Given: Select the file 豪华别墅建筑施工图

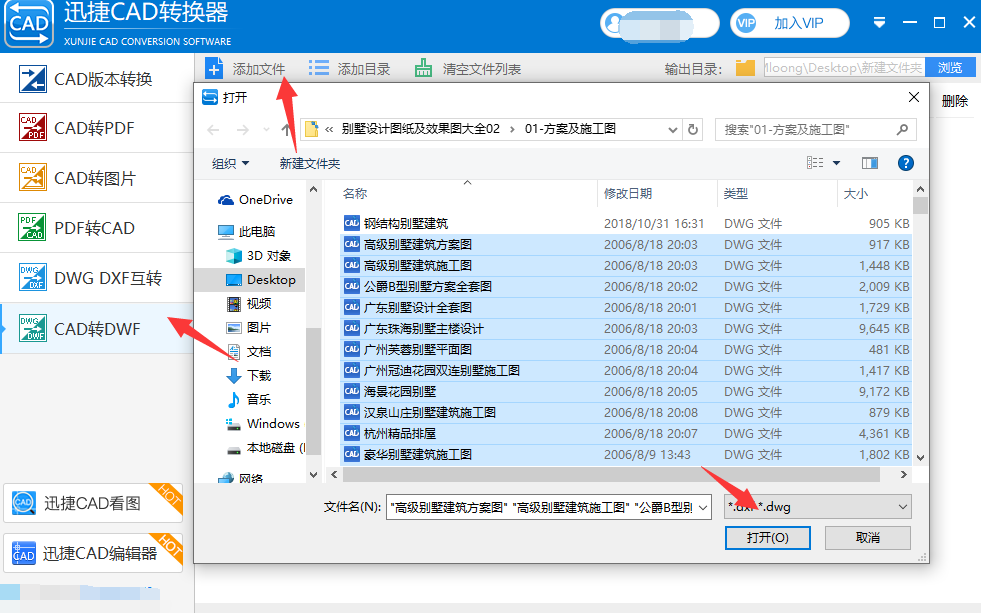Looking at the screenshot, I should point(626,455).
